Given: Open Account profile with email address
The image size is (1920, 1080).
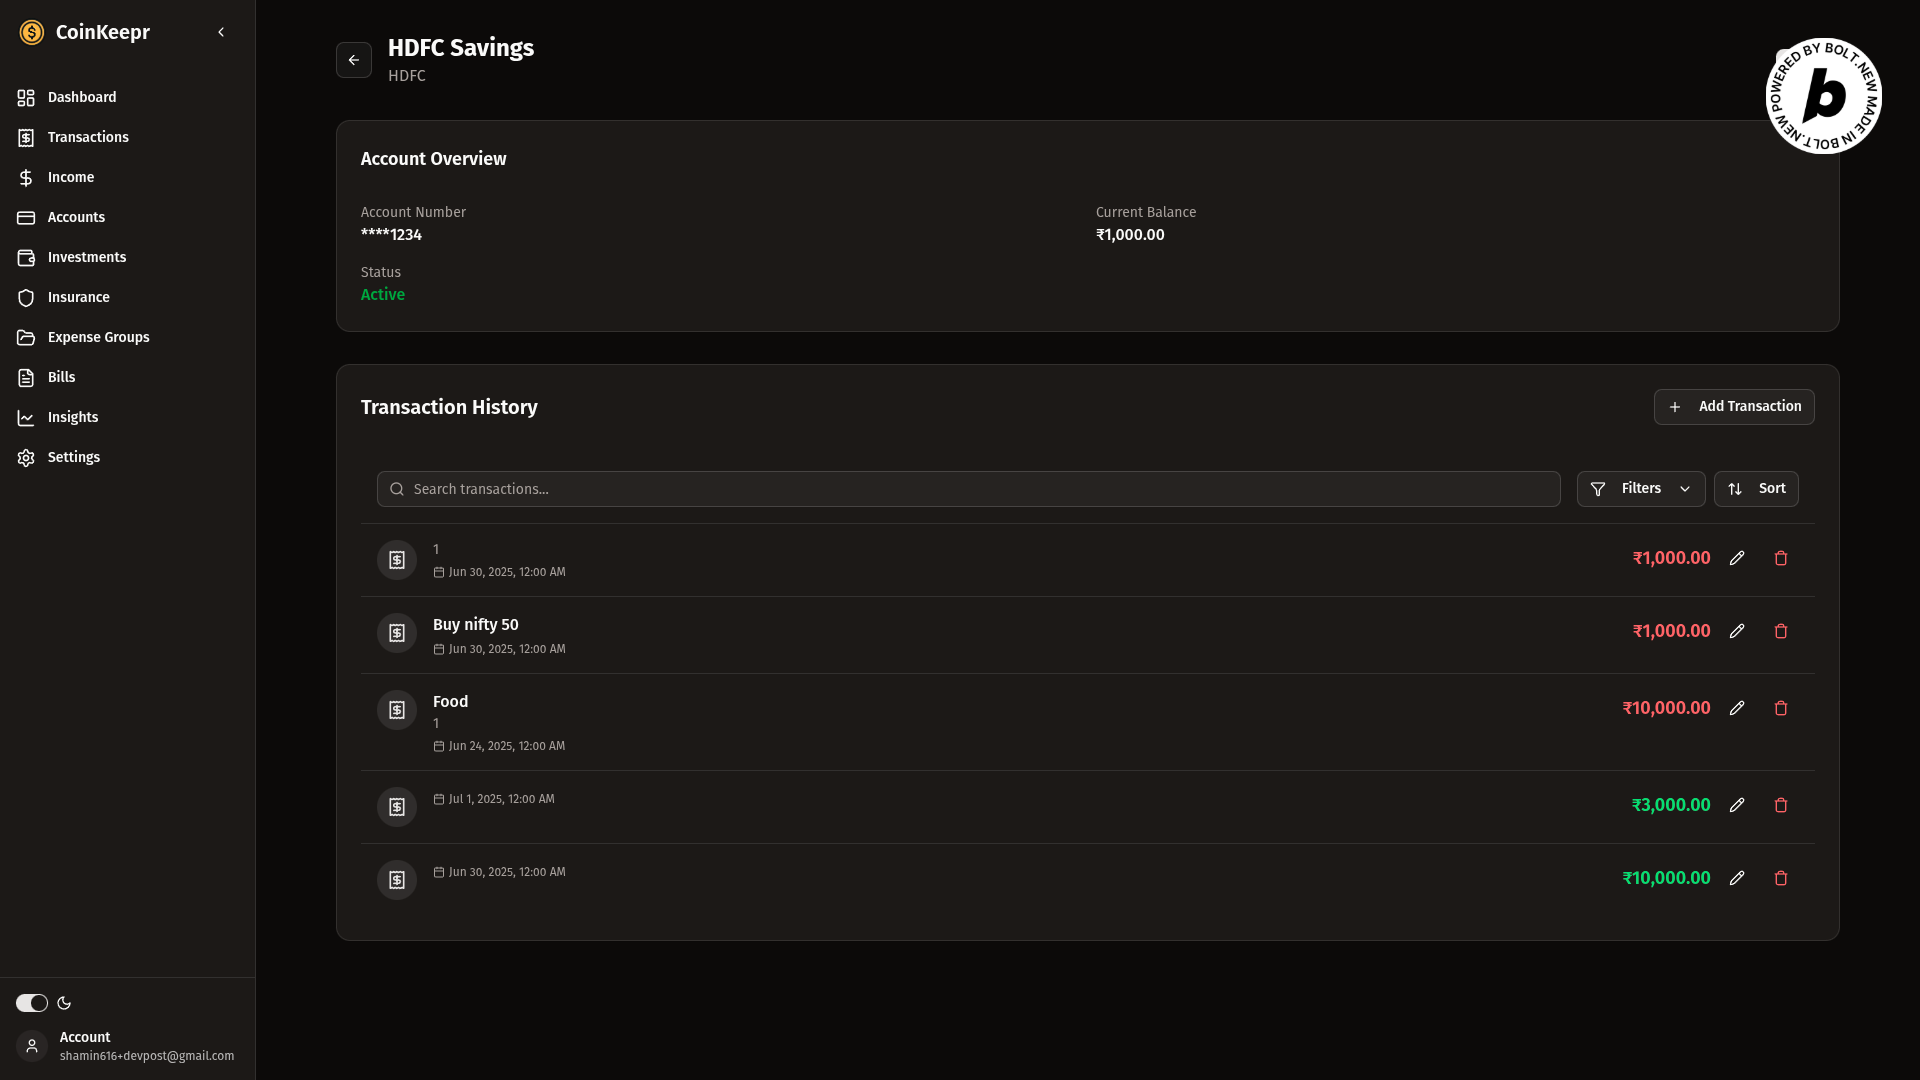Looking at the screenshot, I should click(x=146, y=1046).
